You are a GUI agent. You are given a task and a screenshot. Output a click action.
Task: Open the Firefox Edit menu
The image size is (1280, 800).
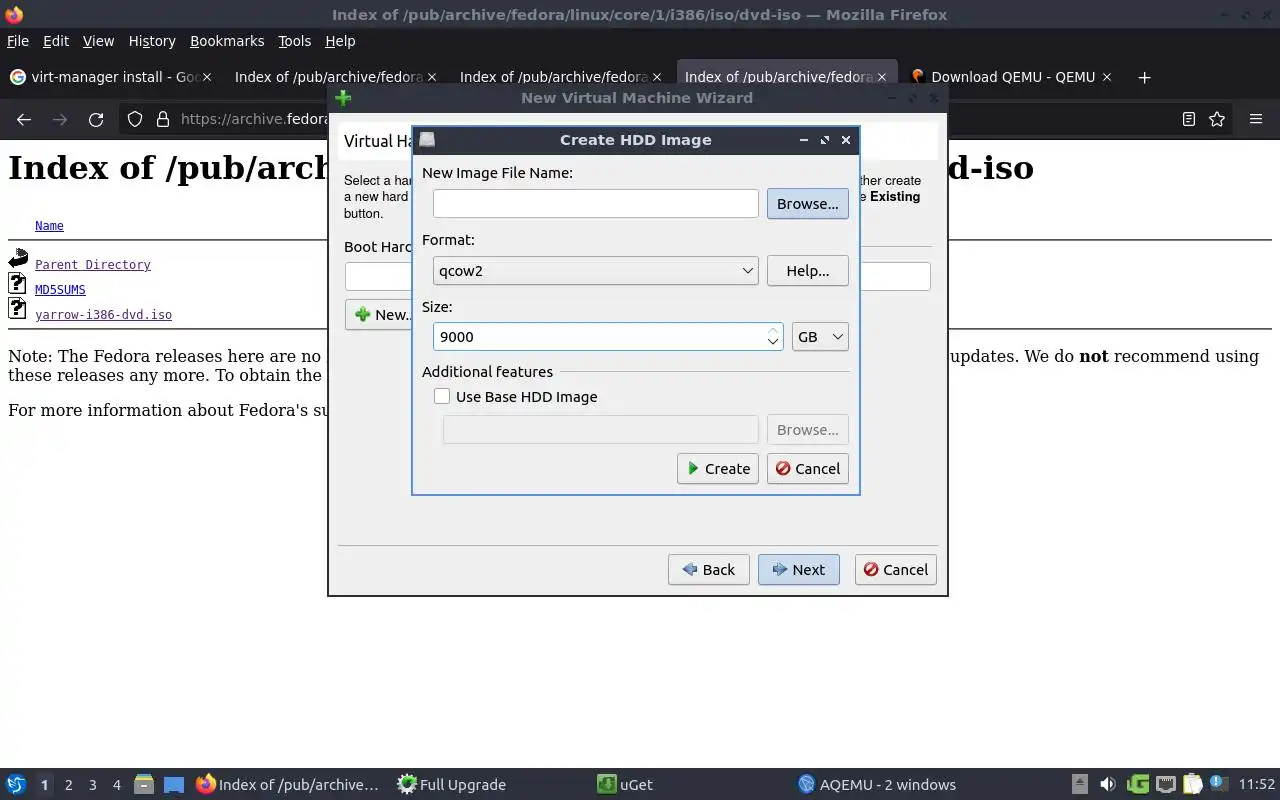56,41
